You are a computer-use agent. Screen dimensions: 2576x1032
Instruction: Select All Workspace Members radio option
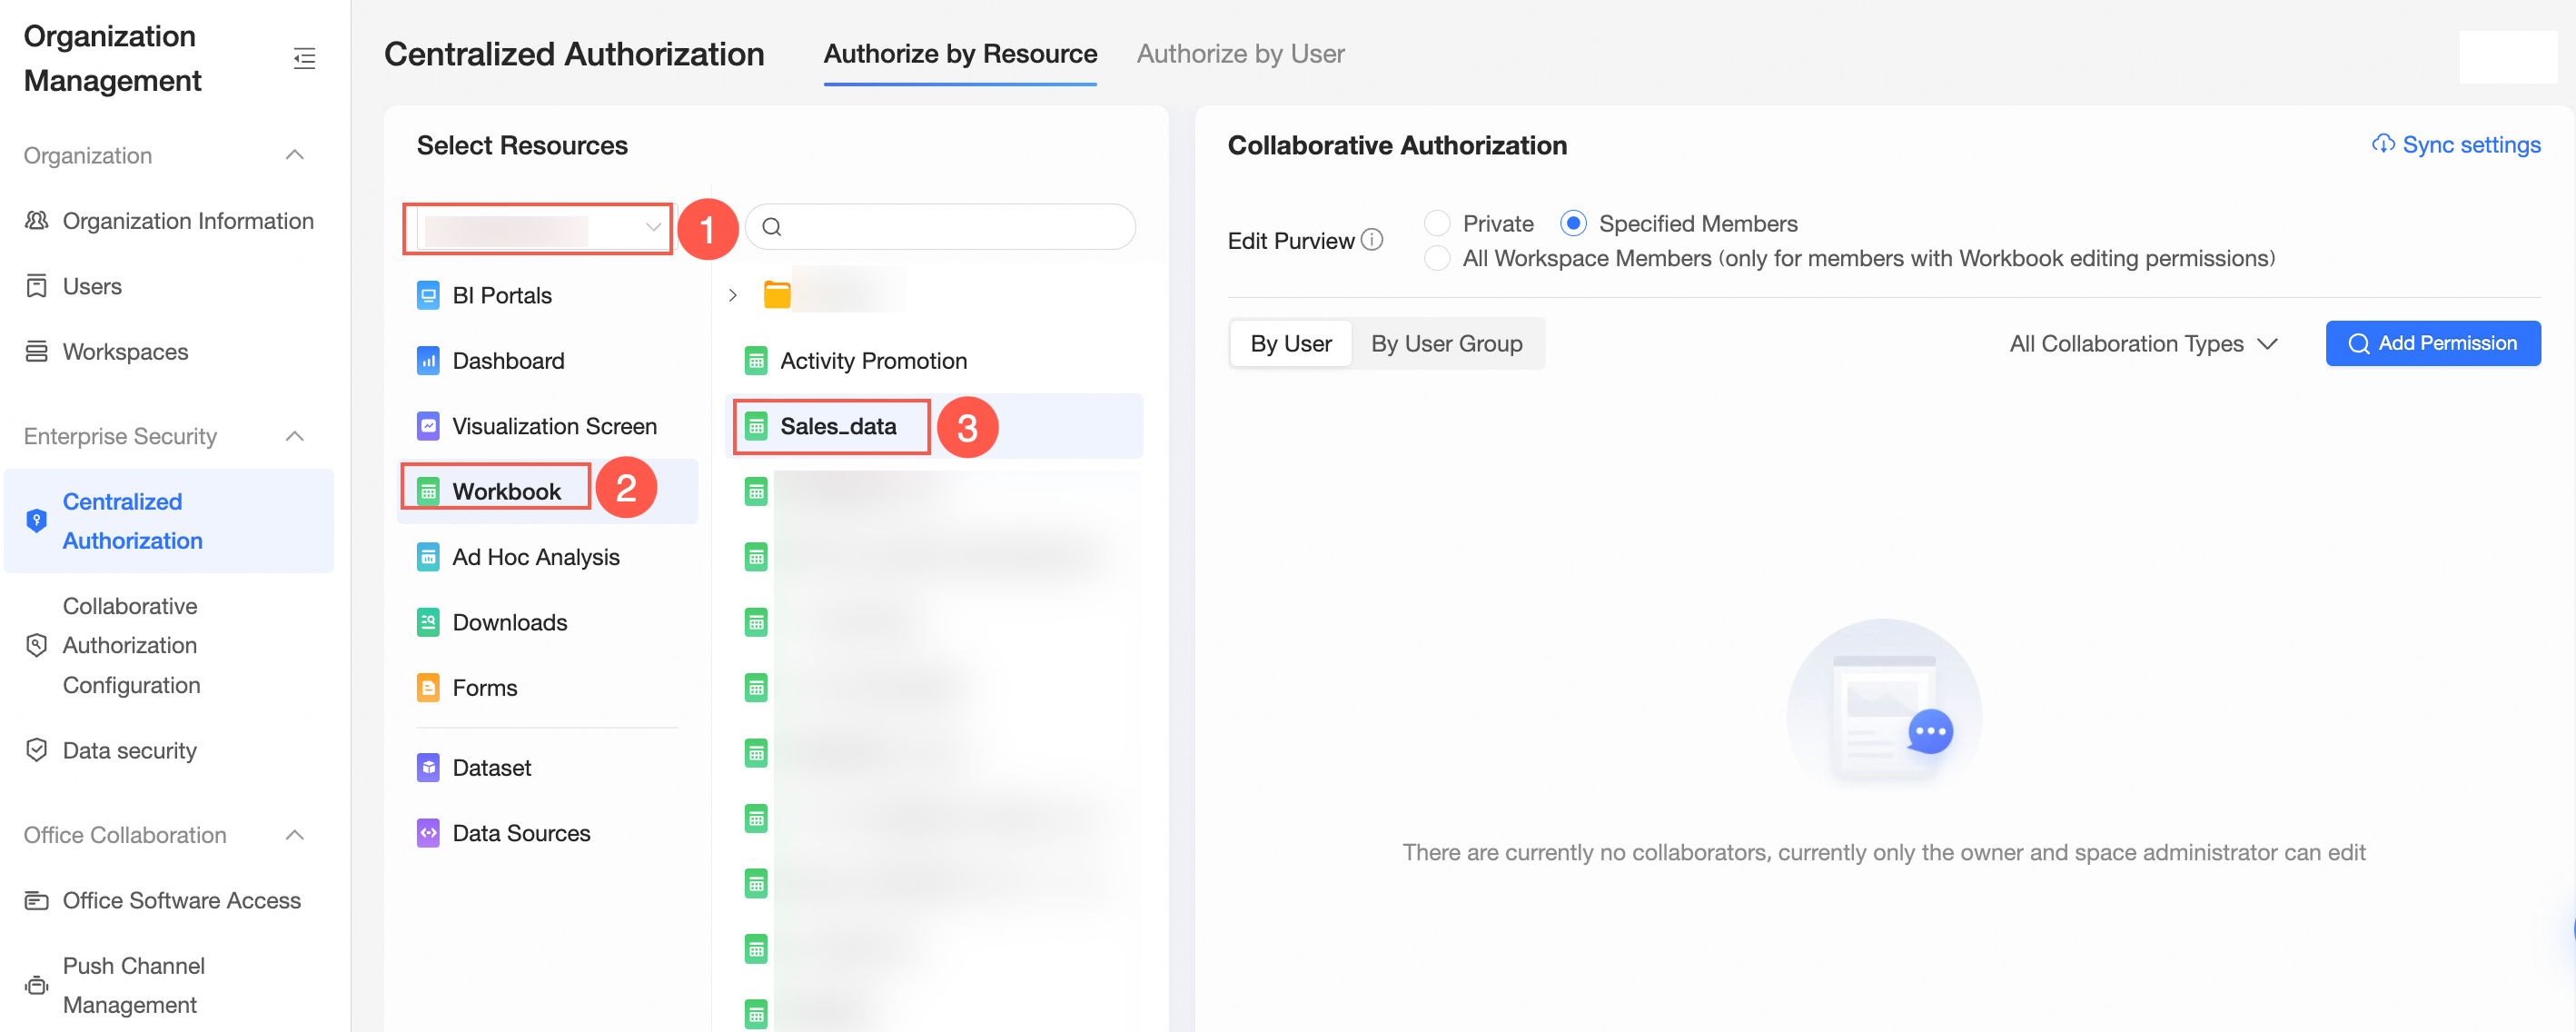(1437, 258)
